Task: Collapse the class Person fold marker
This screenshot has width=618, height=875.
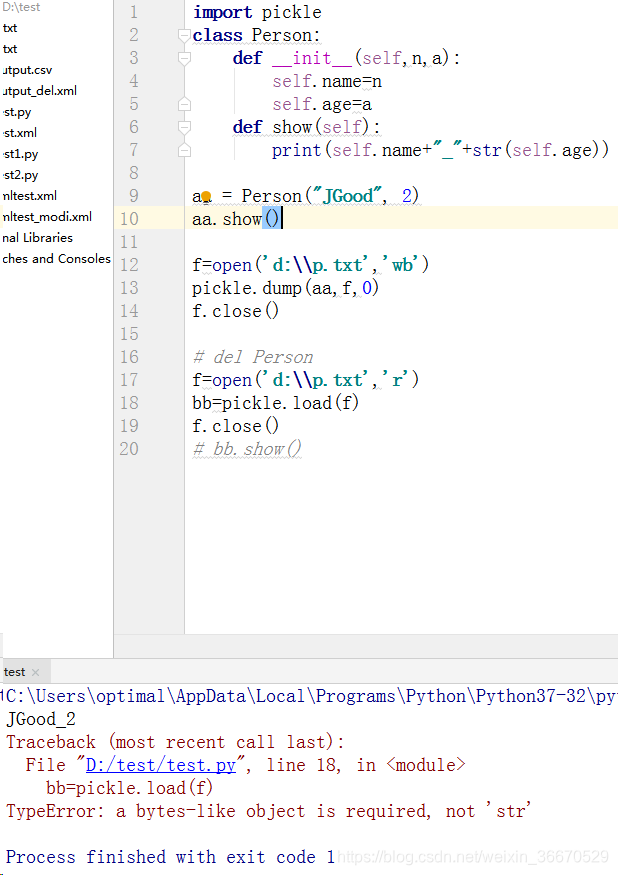Action: click(184, 35)
